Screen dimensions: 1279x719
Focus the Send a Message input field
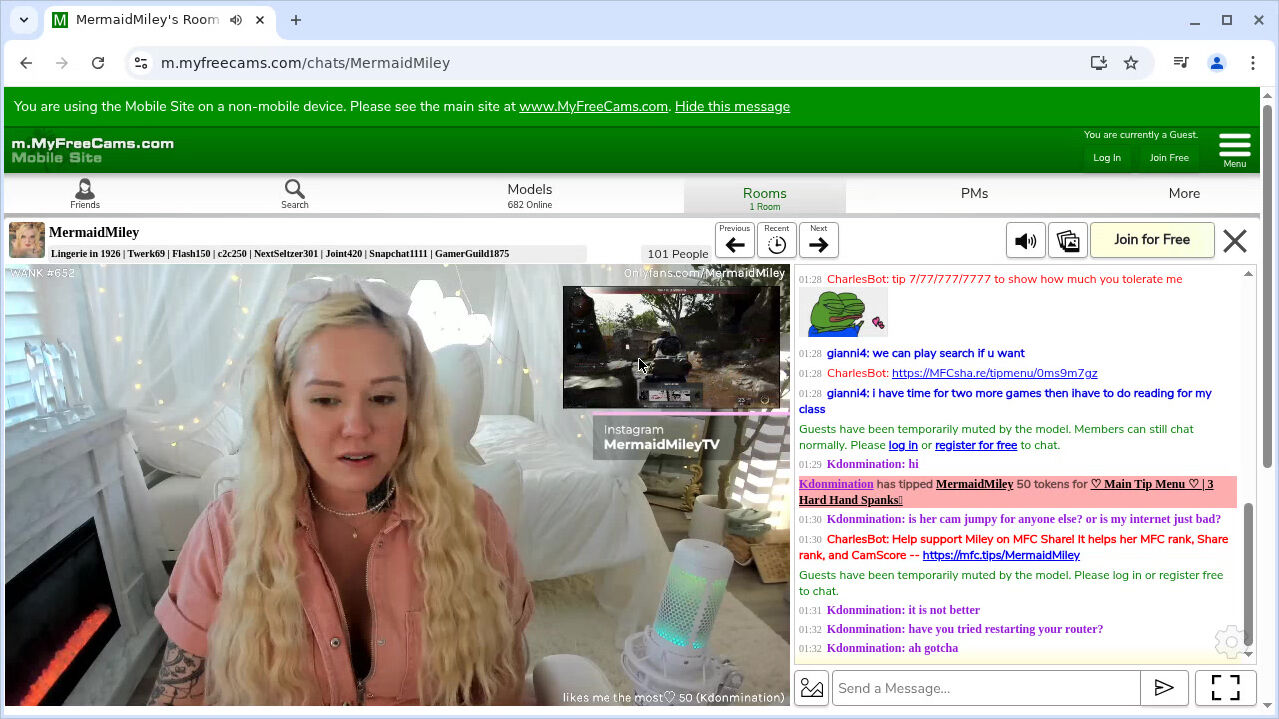(x=986, y=688)
